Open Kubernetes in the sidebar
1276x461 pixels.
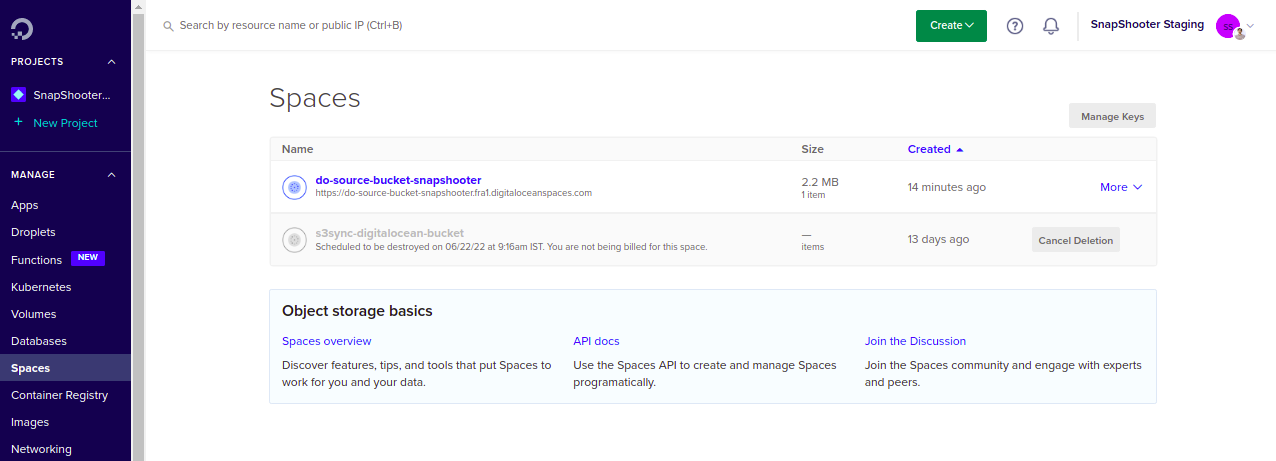tap(41, 287)
